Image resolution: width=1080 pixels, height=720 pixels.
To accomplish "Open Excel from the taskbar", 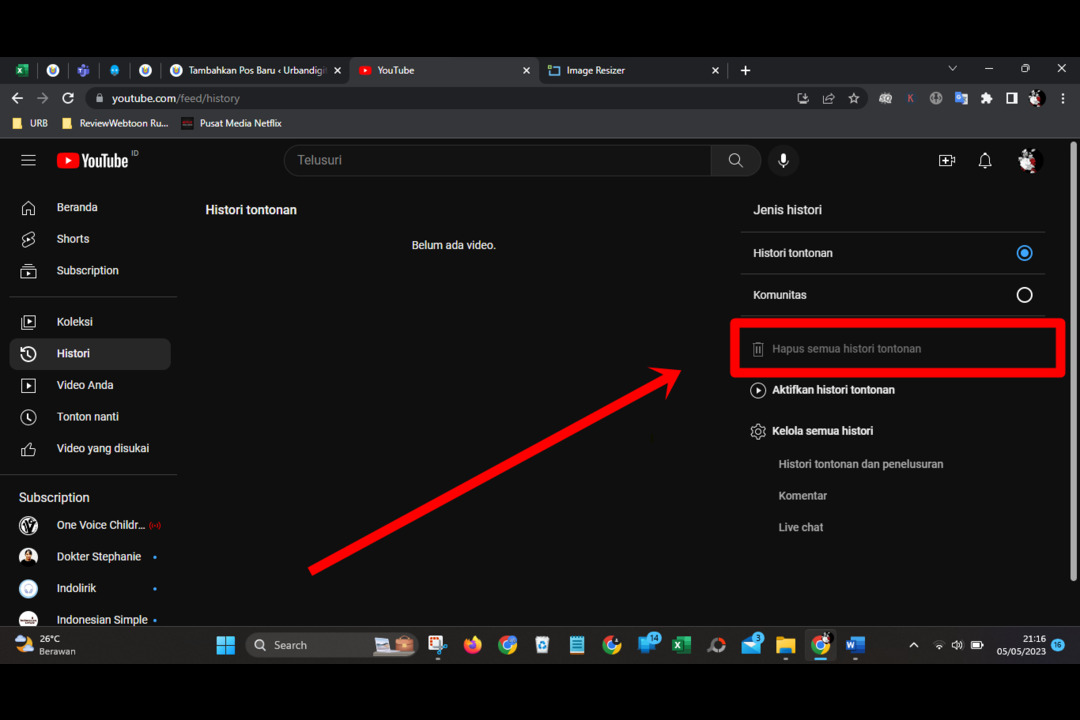I will click(681, 646).
